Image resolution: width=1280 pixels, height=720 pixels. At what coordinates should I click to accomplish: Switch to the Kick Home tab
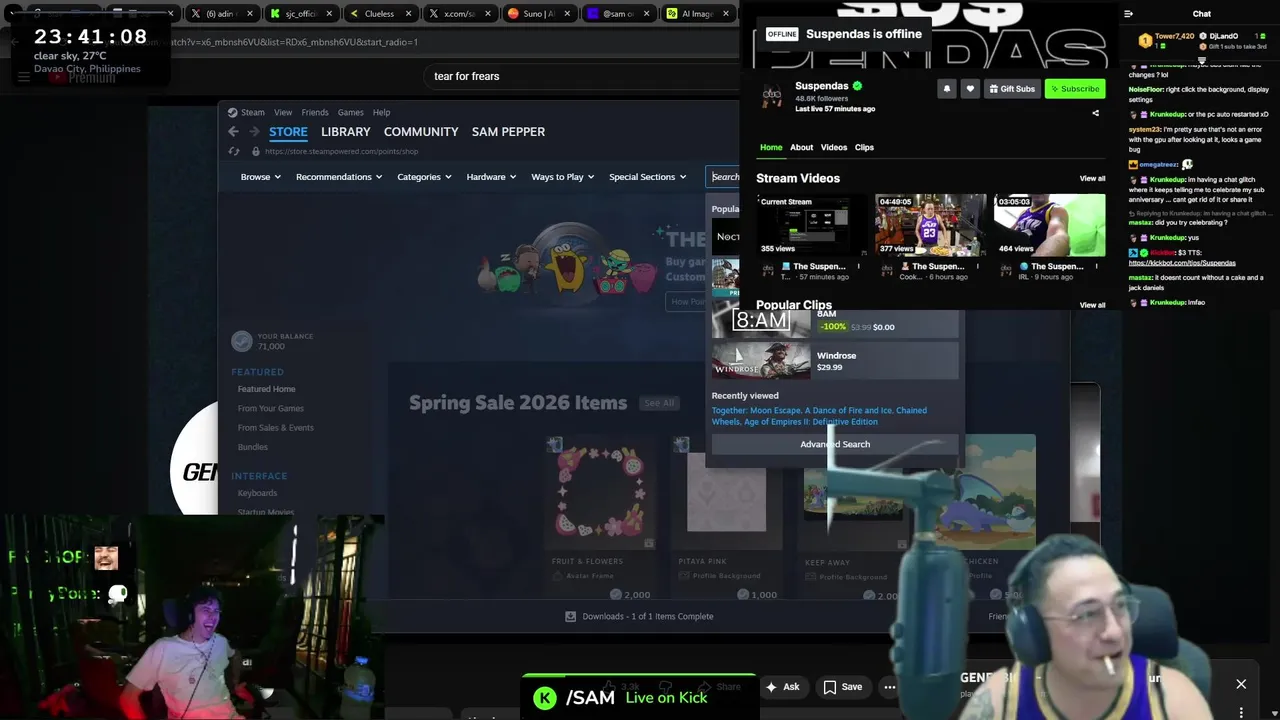[771, 147]
